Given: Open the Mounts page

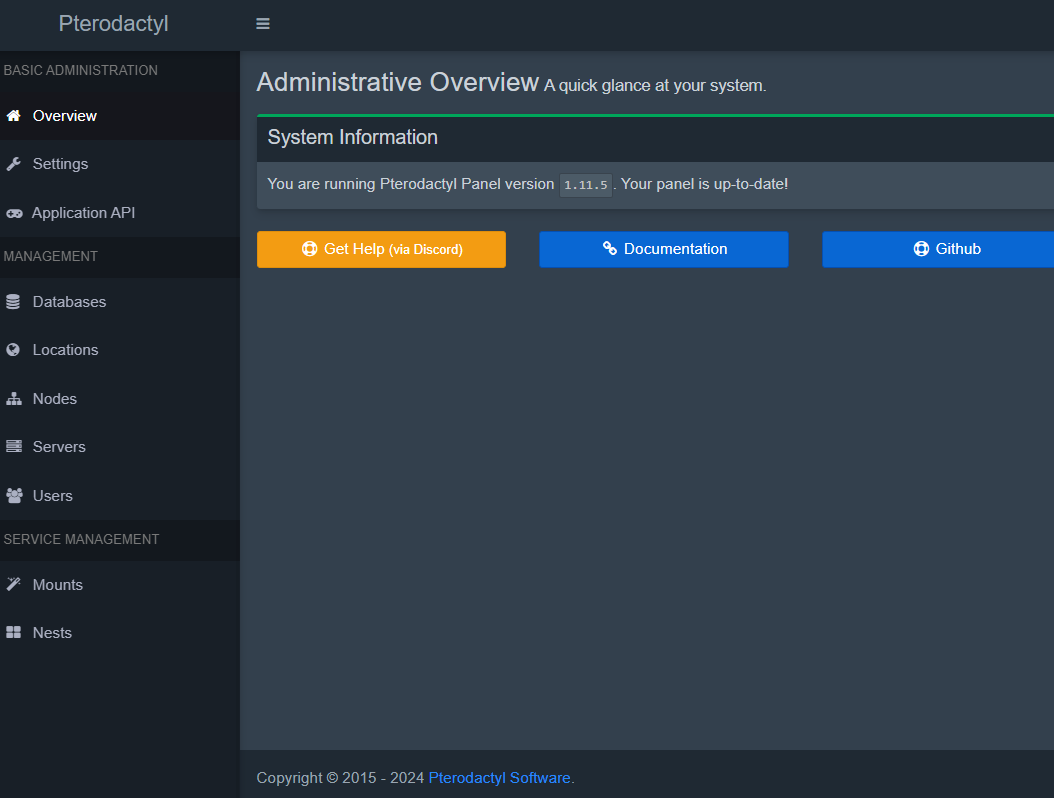Looking at the screenshot, I should coord(120,585).
